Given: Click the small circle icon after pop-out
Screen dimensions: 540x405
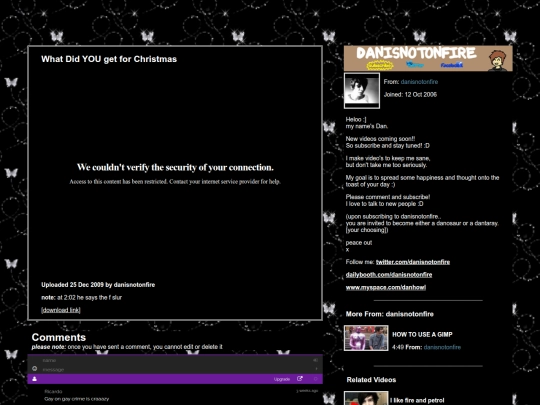Looking at the screenshot, I should click(315, 379).
